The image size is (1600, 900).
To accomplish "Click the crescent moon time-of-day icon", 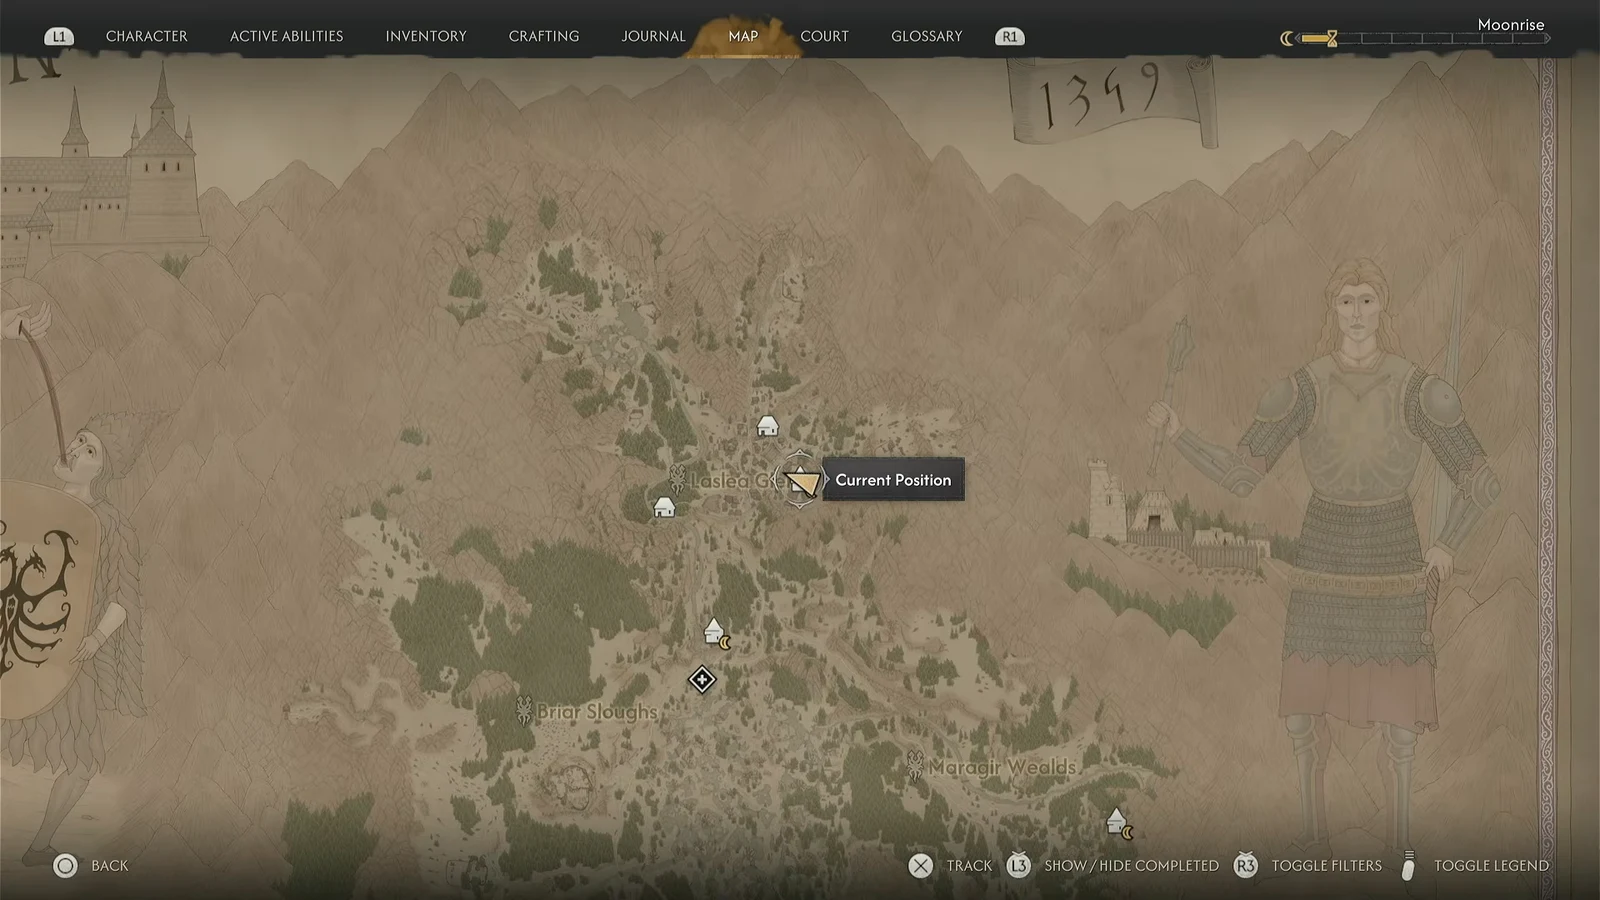I will pyautogui.click(x=1287, y=38).
